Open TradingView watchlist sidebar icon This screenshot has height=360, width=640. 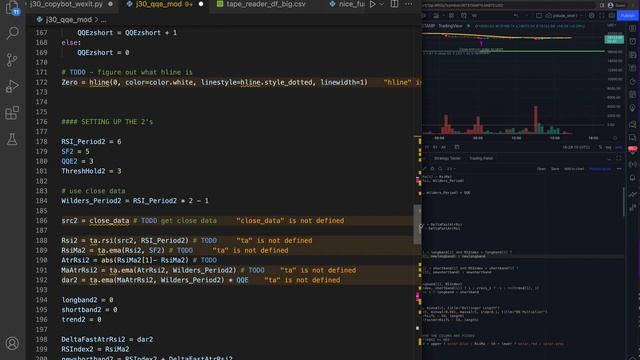(633, 28)
